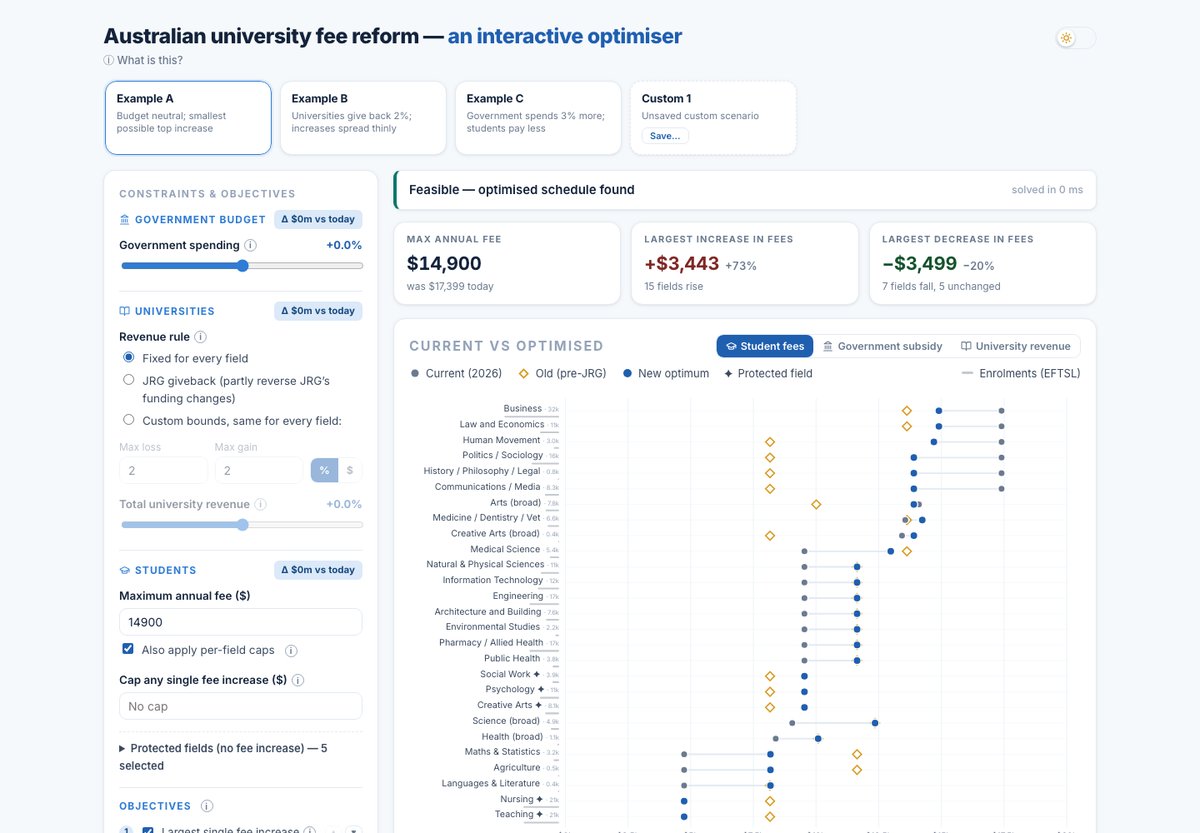Click the Law and Economics field label
The width and height of the screenshot is (1200, 833).
pos(502,424)
